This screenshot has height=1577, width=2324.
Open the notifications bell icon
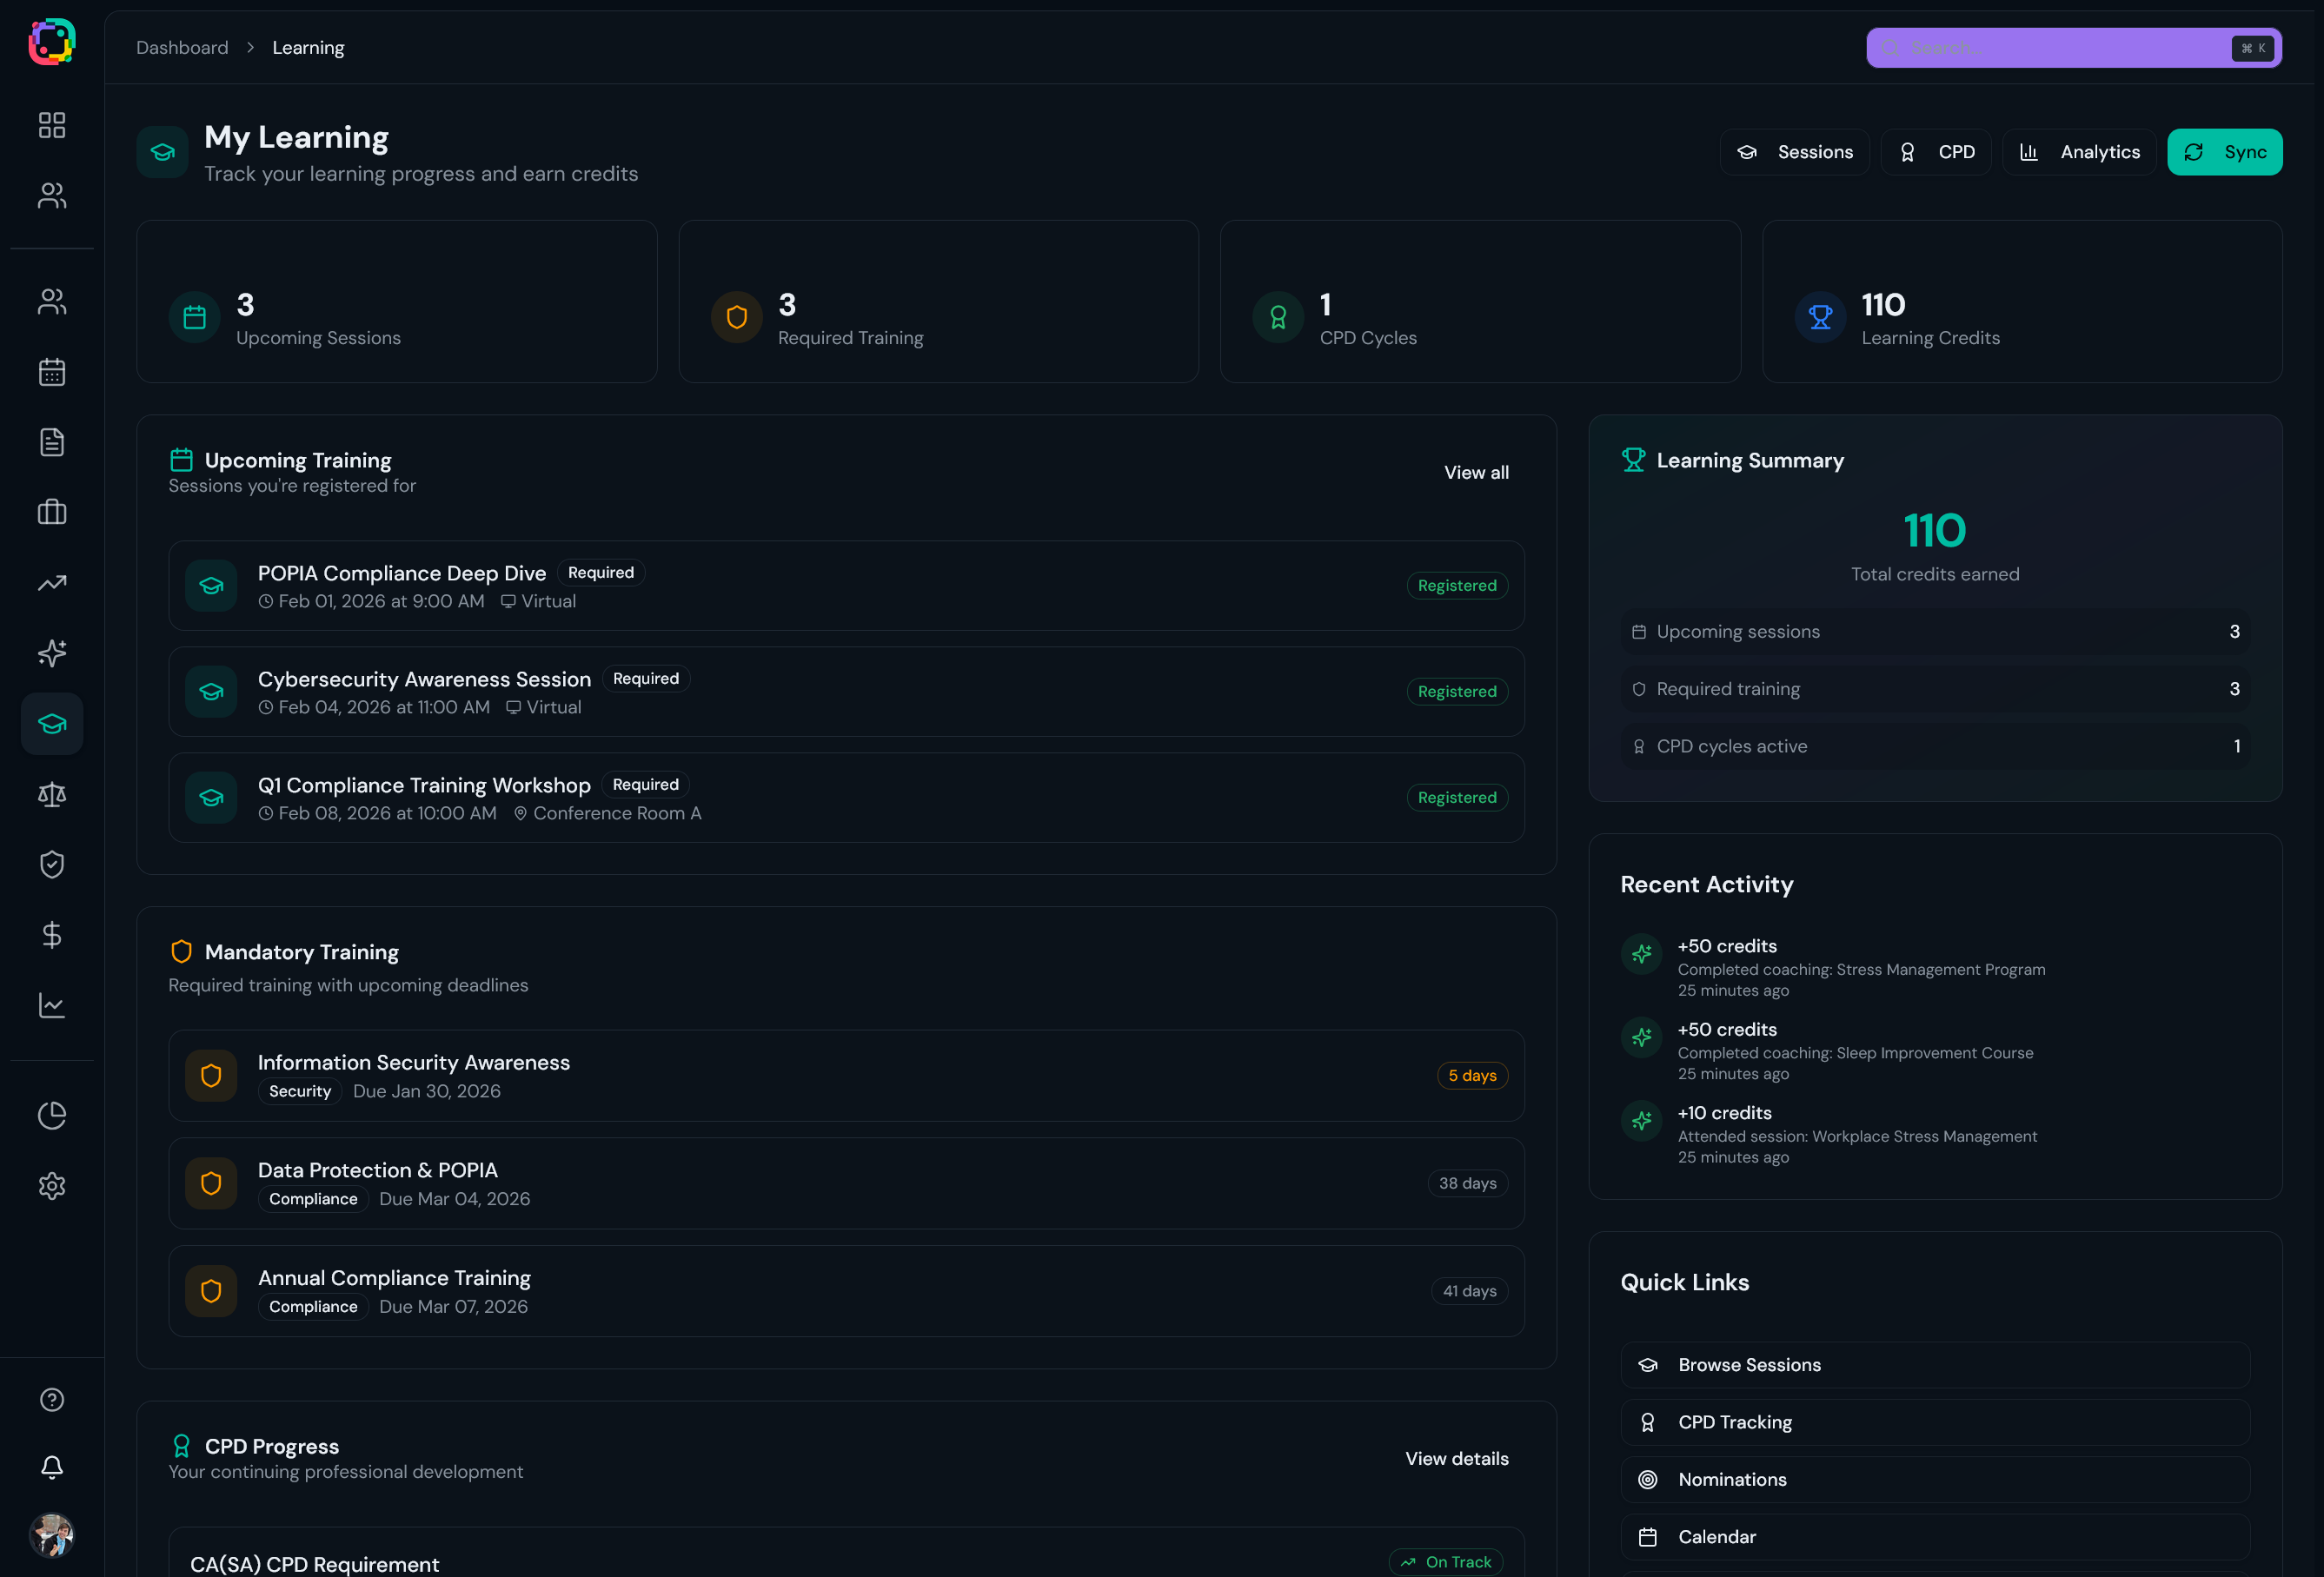click(52, 1467)
